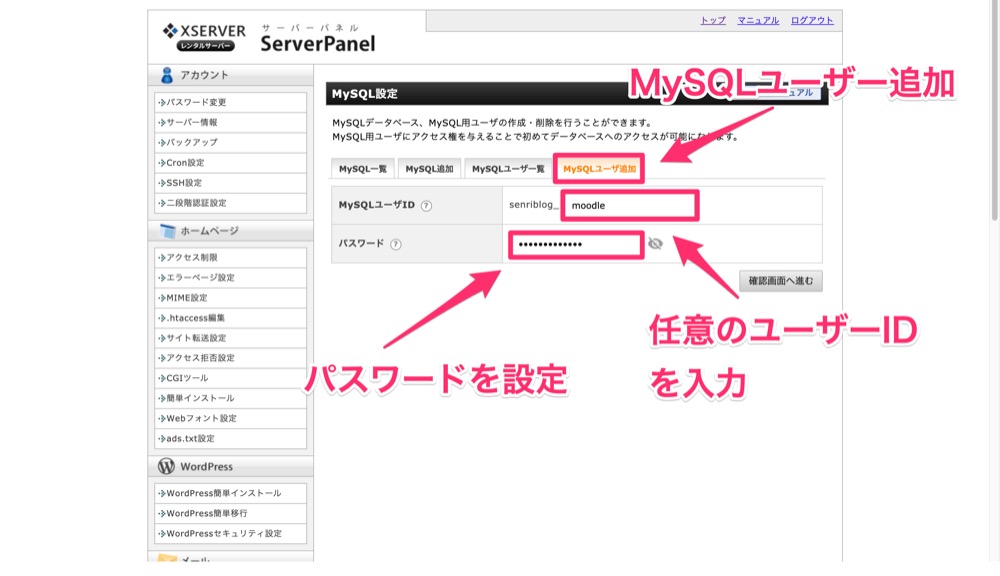This screenshot has height=576, width=1000.
Task: Open WordPress簡単移行
Action: 230,513
